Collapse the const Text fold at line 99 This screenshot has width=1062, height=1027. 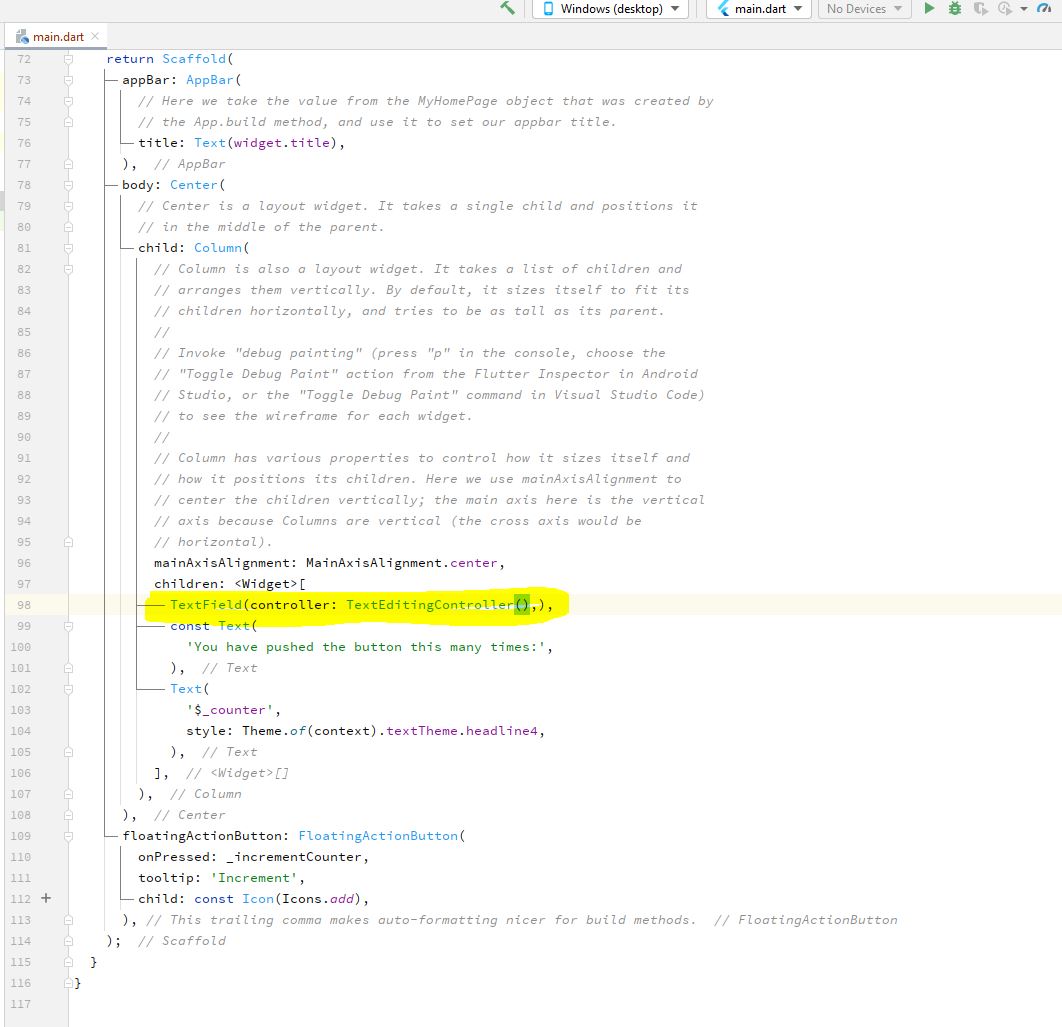[x=67, y=626]
